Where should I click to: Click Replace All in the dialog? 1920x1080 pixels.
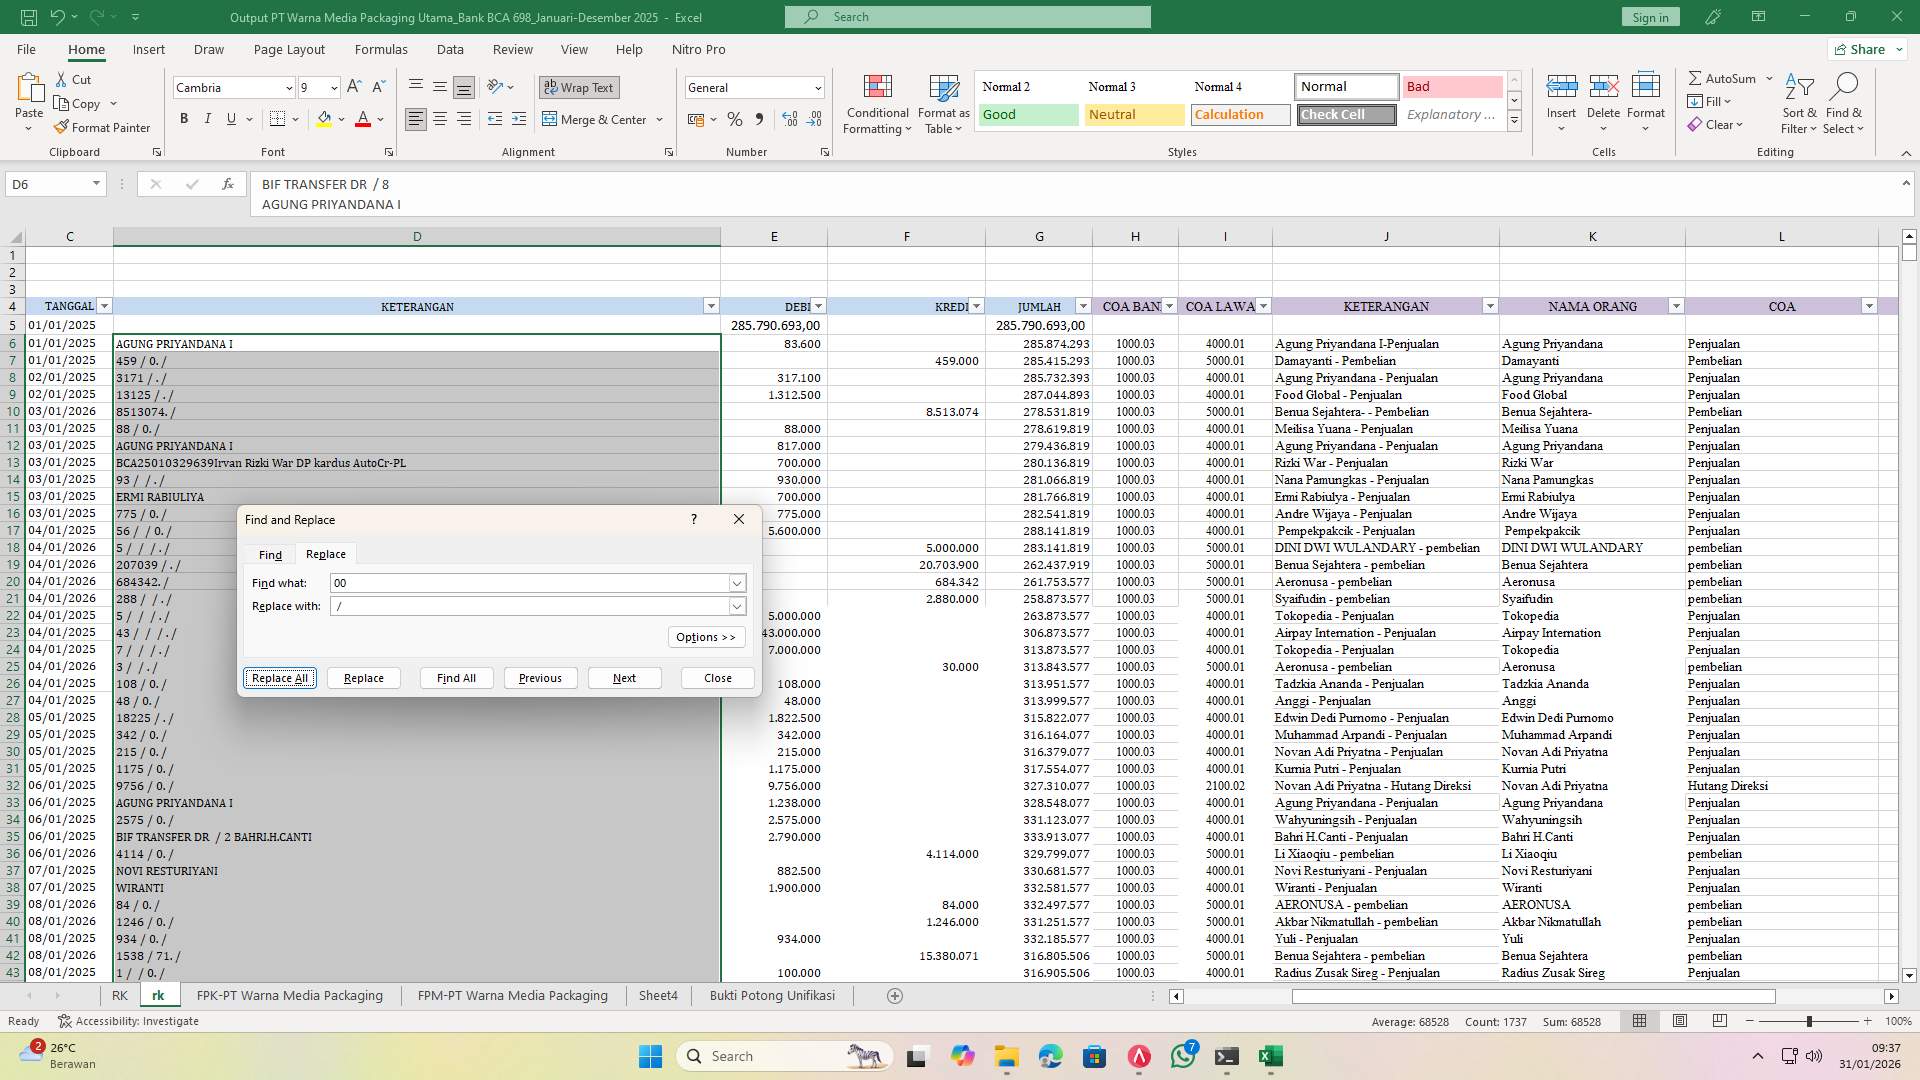coord(279,678)
